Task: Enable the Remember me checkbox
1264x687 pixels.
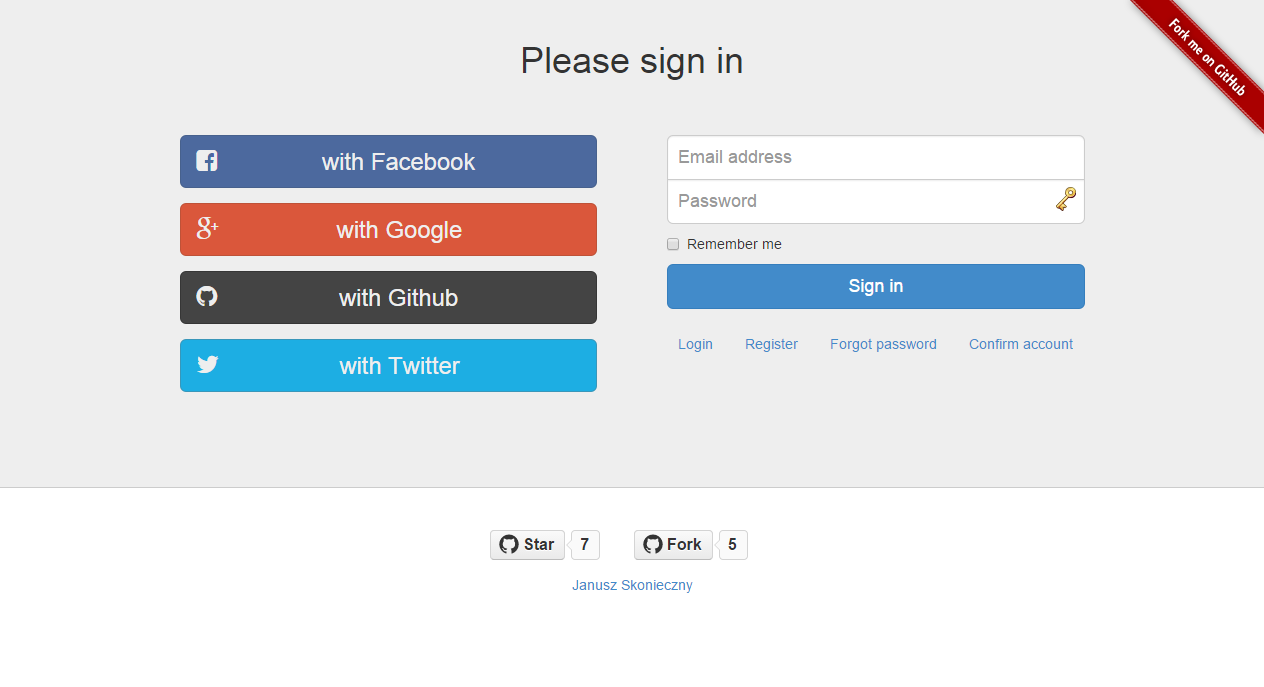Action: [673, 244]
